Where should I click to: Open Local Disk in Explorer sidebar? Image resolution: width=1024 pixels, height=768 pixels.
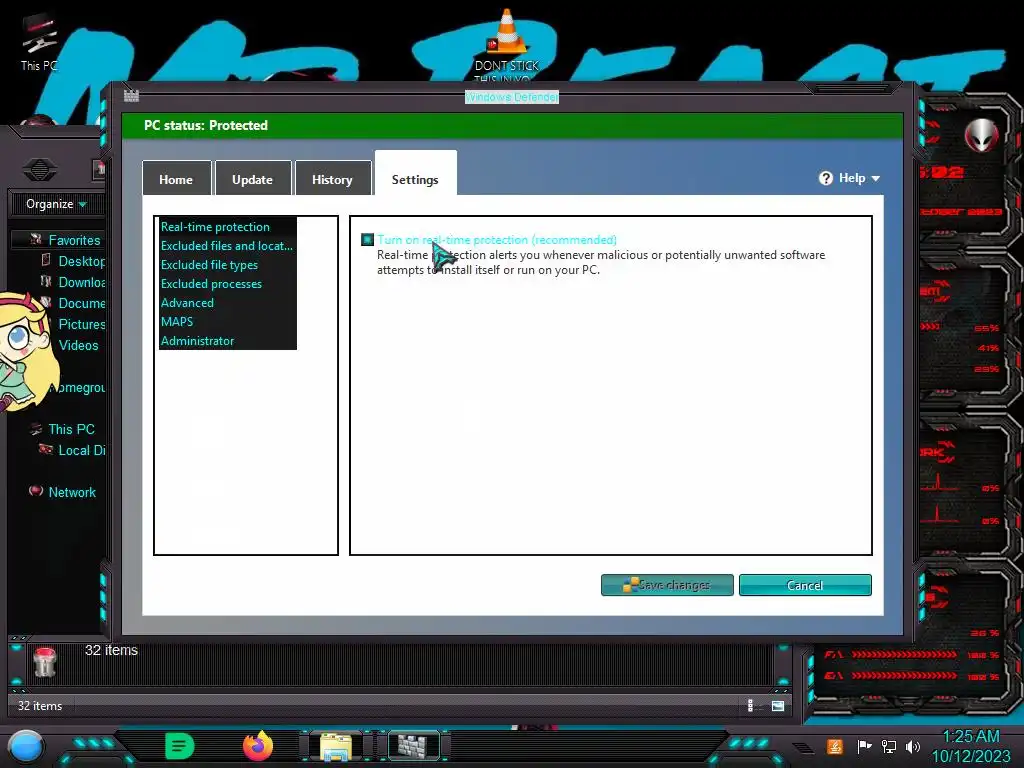click(x=81, y=450)
